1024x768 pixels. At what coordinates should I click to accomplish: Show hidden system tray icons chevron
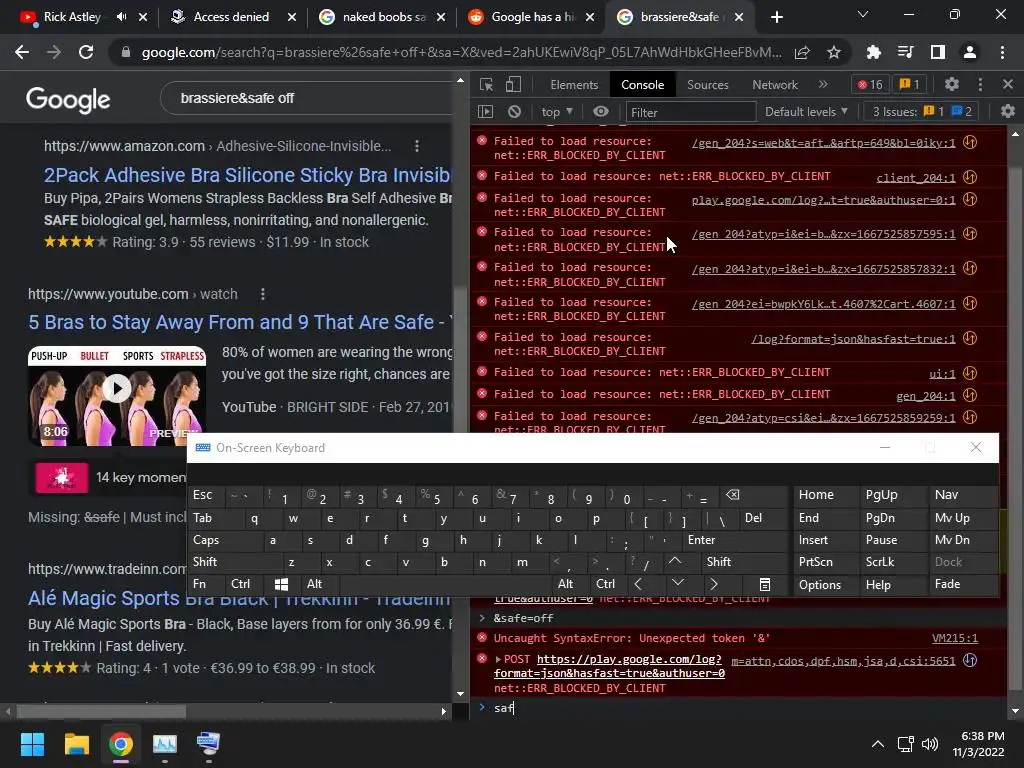(x=878, y=744)
